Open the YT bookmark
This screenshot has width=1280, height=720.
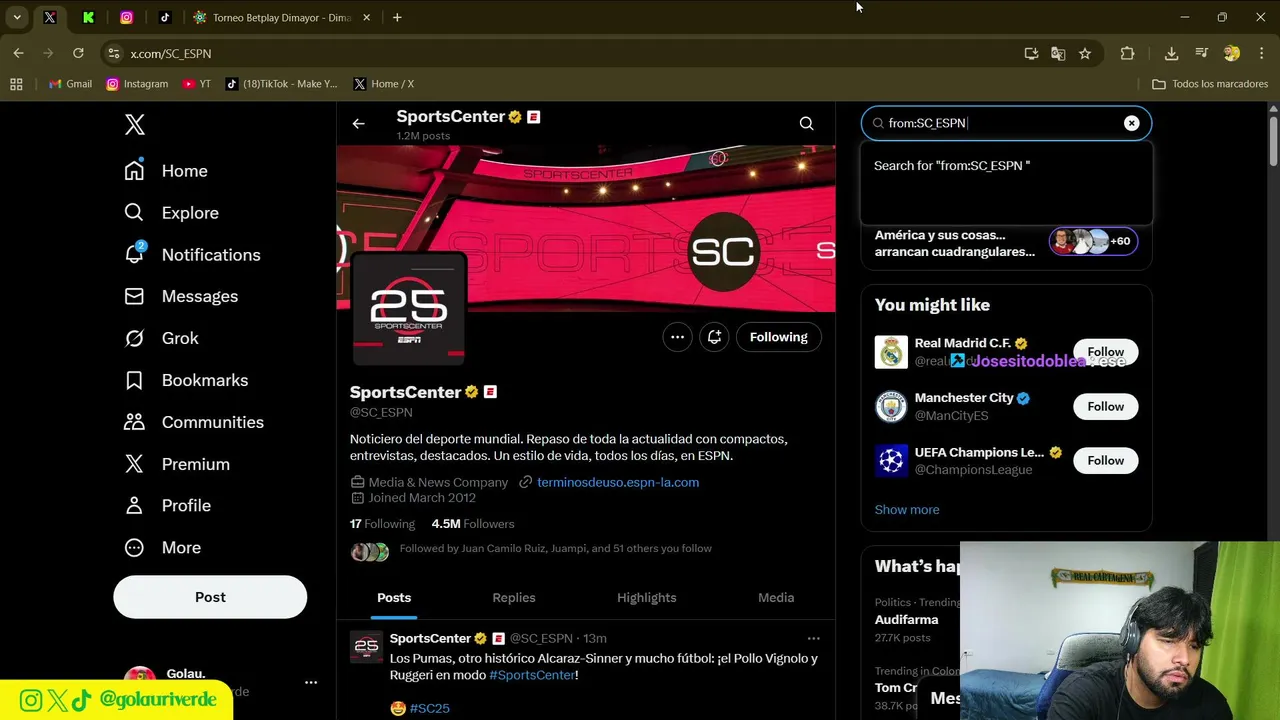pos(197,84)
